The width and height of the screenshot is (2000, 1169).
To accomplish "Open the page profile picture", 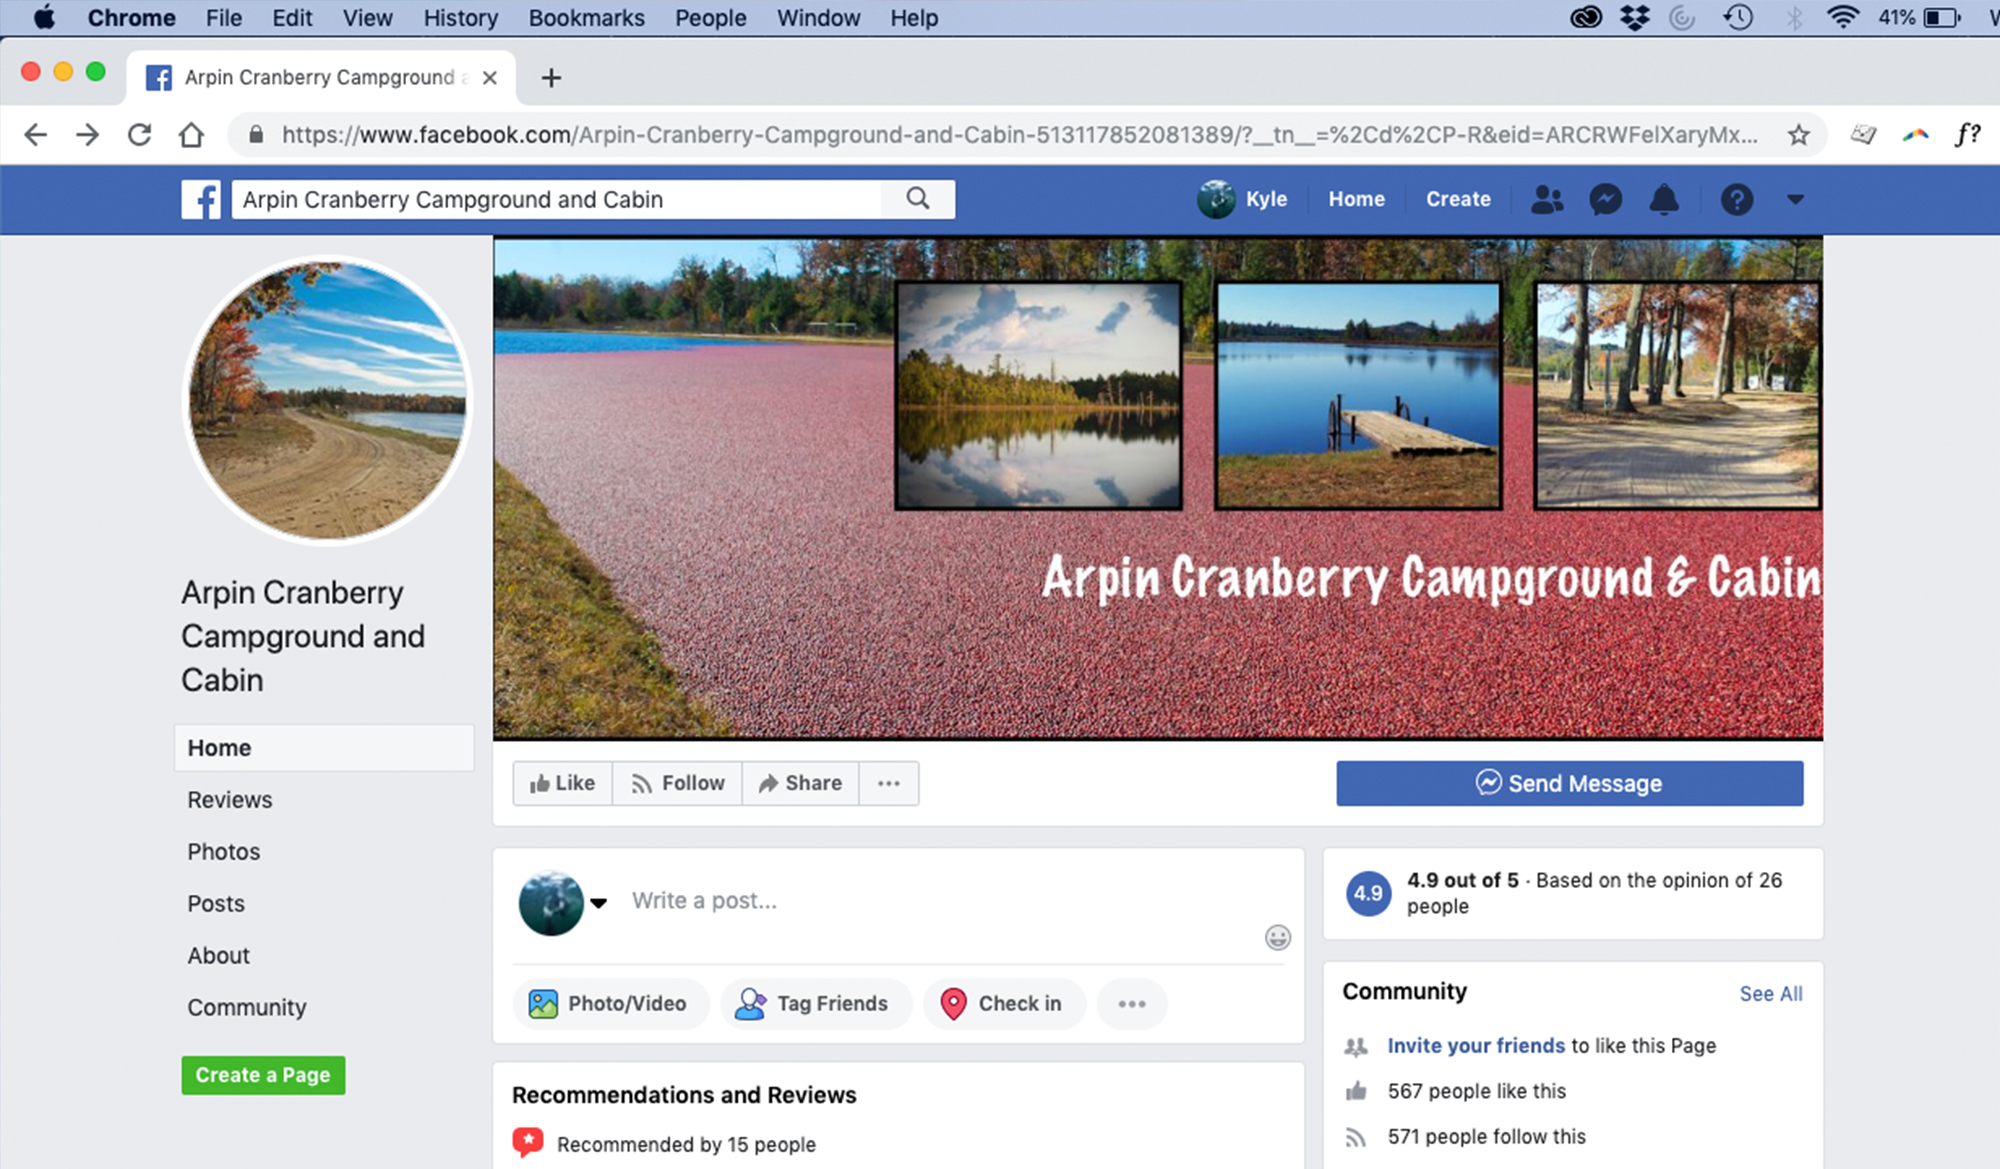I will [327, 400].
